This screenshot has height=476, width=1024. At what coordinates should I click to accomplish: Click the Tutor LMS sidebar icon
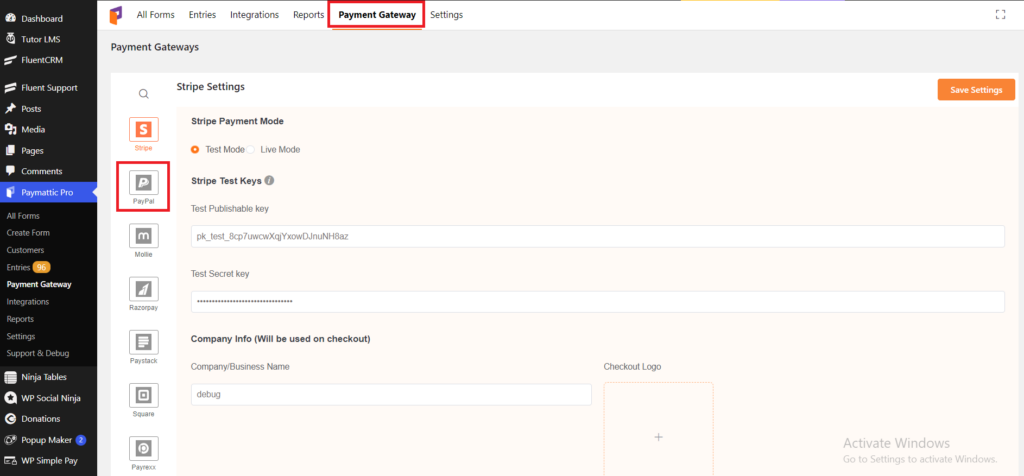[x=10, y=39]
